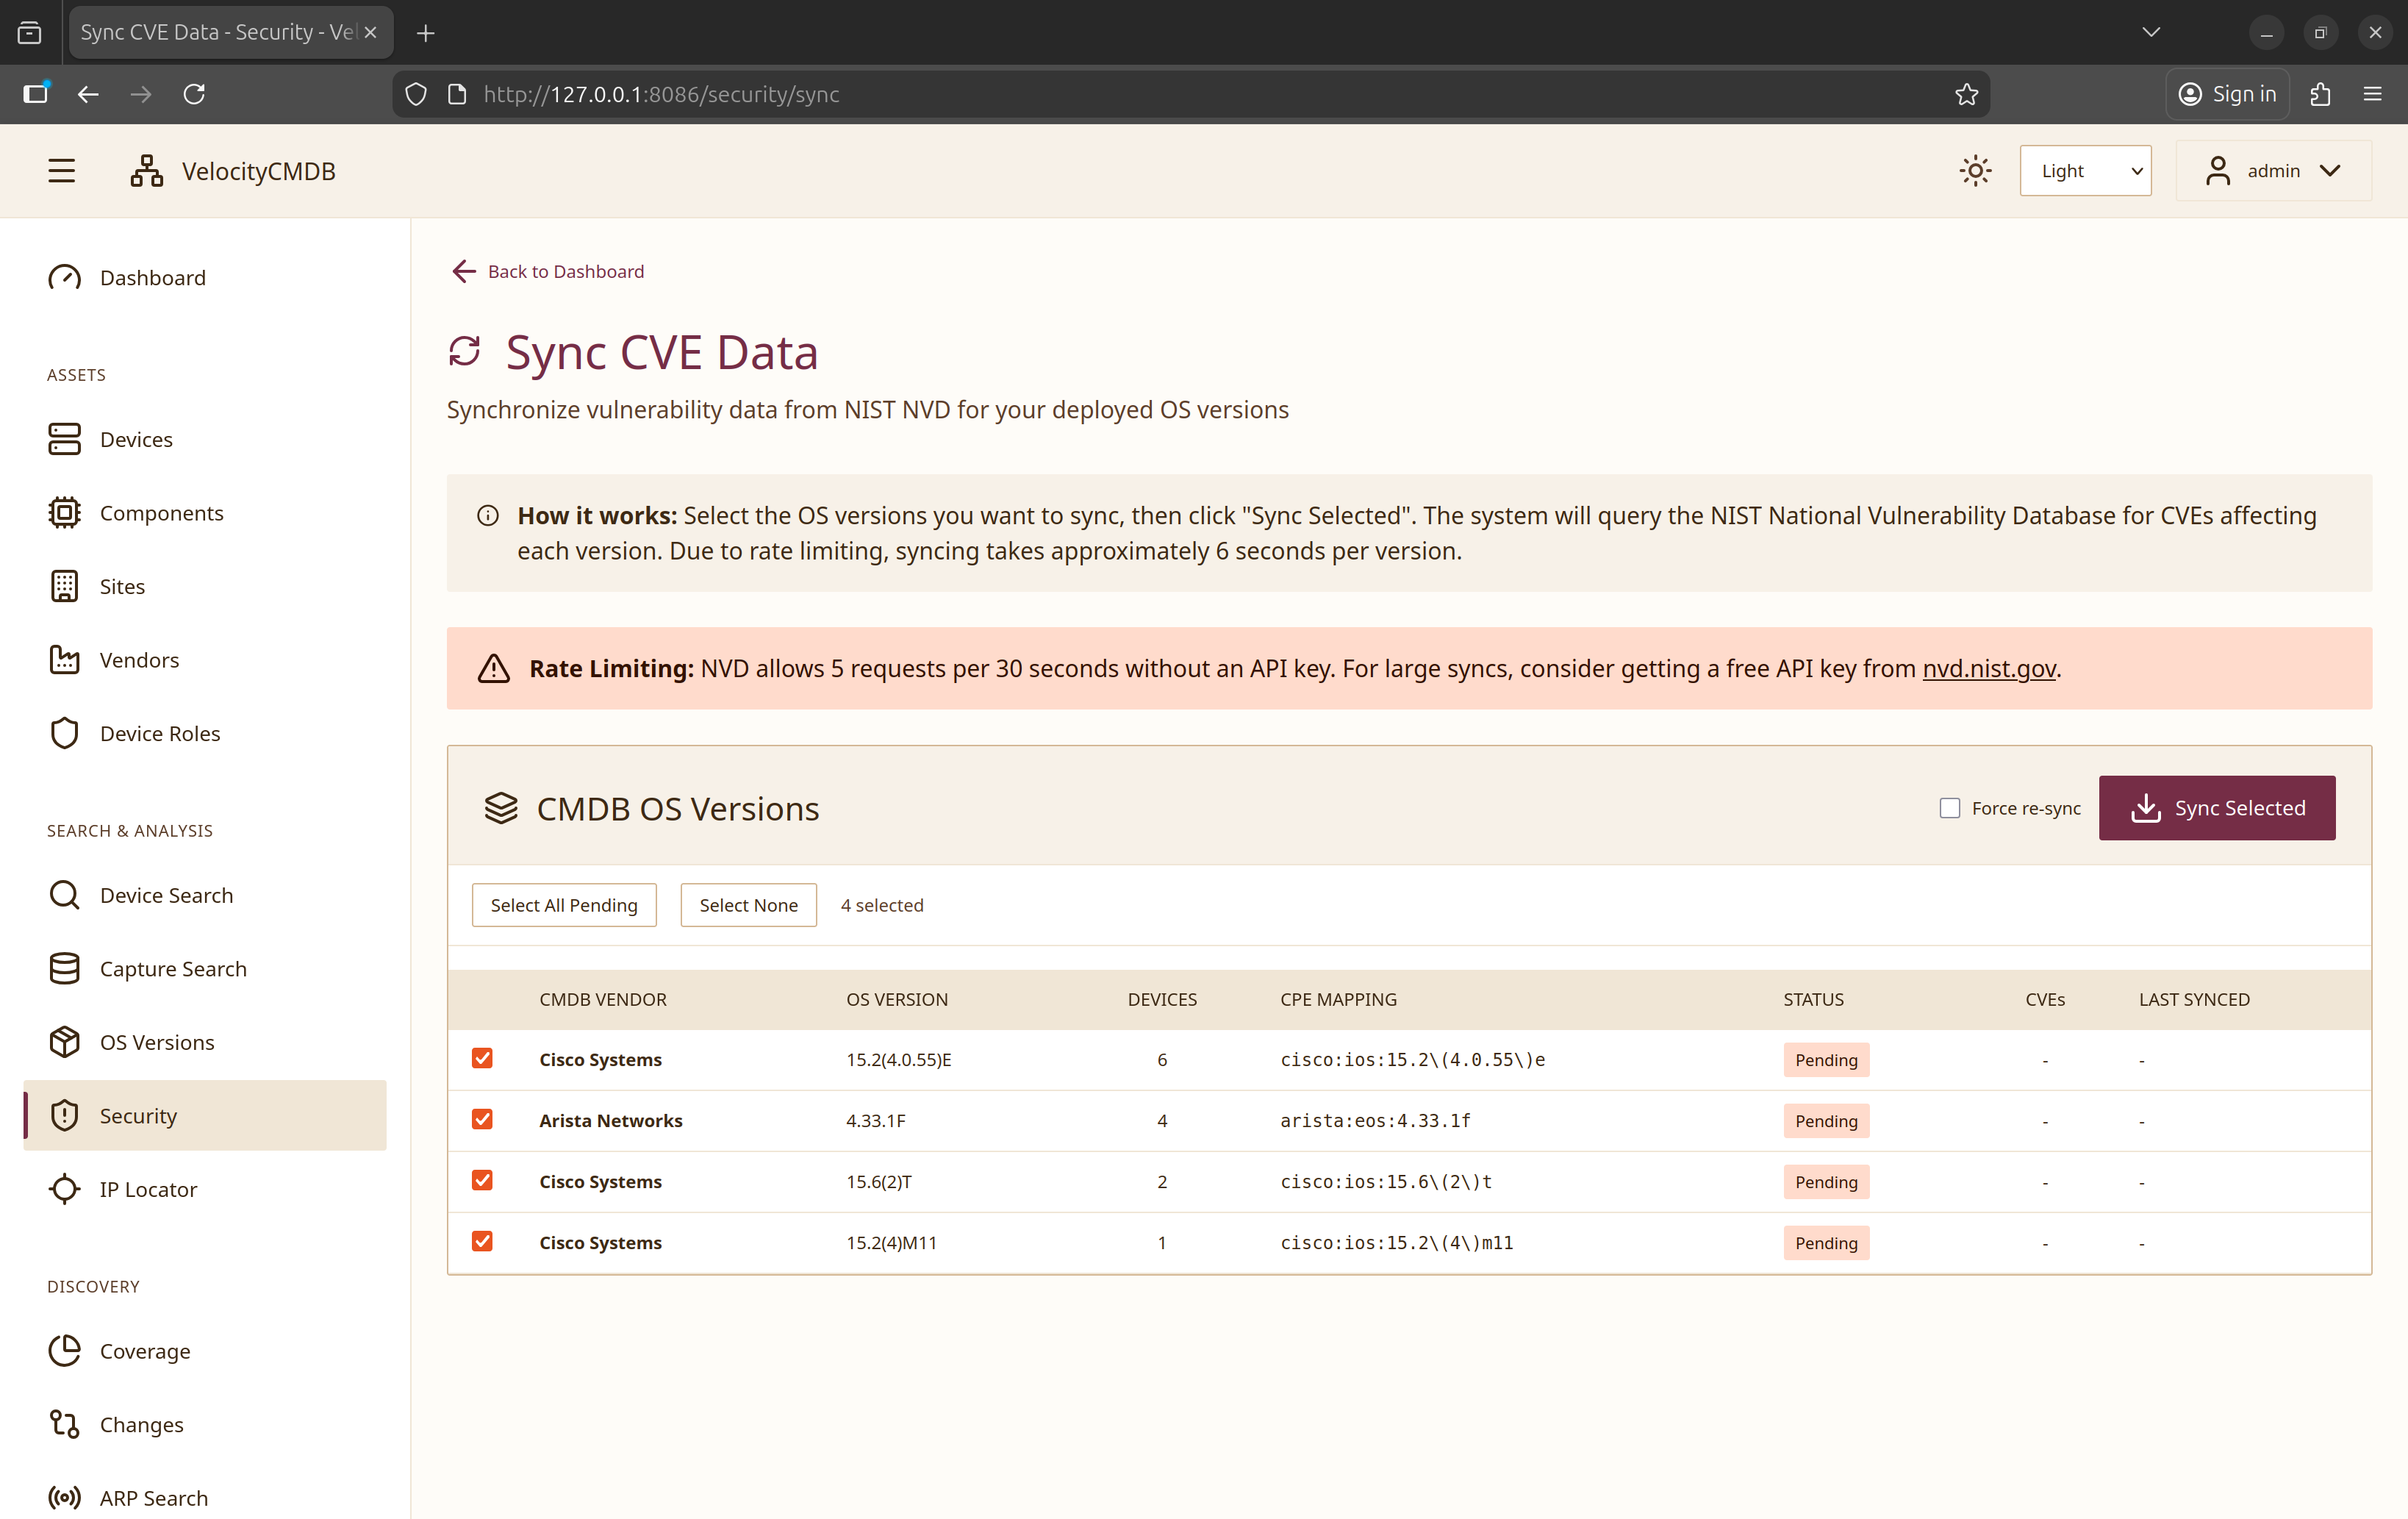Viewport: 2408px width, 1519px height.
Task: Click CPE mapping arista:eos:4.33.1f
Action: 1375,1121
